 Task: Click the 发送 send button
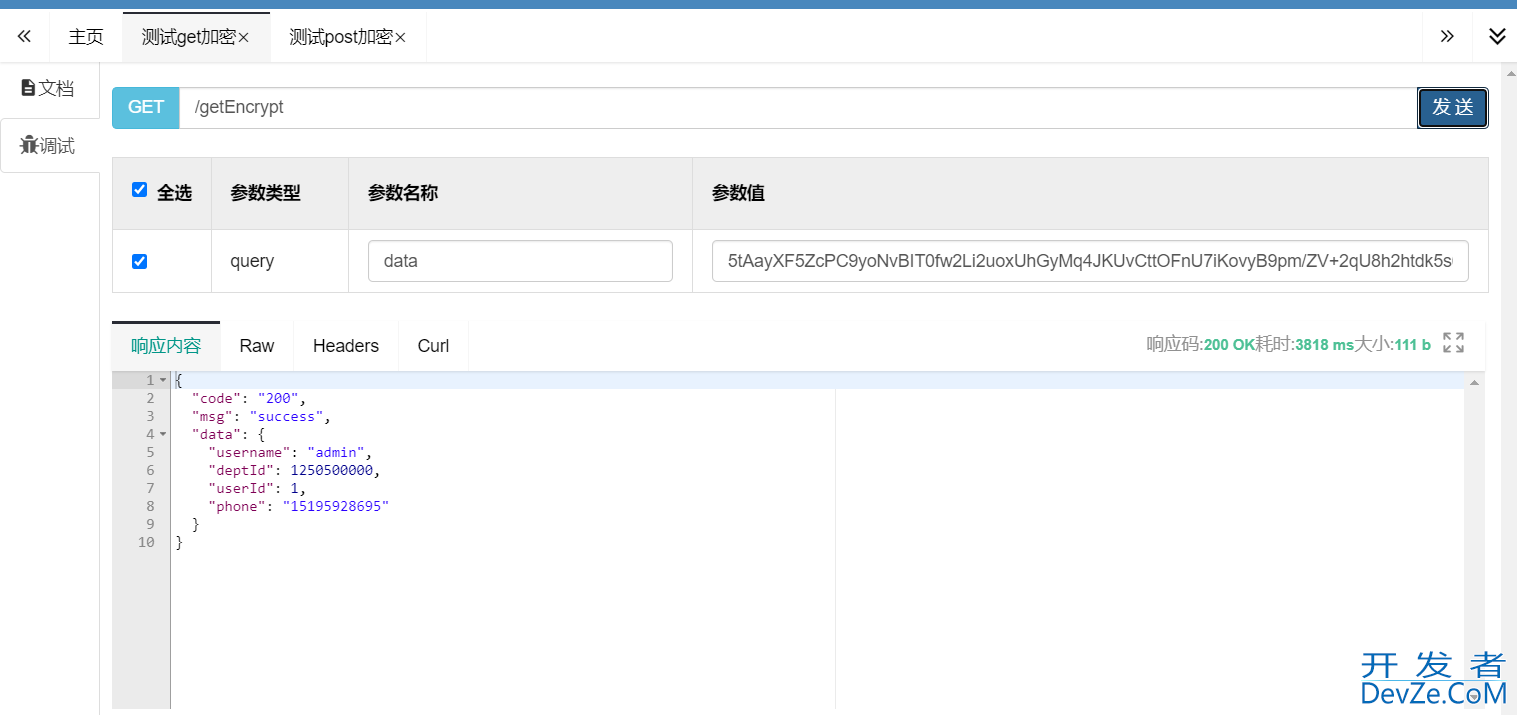1453,107
